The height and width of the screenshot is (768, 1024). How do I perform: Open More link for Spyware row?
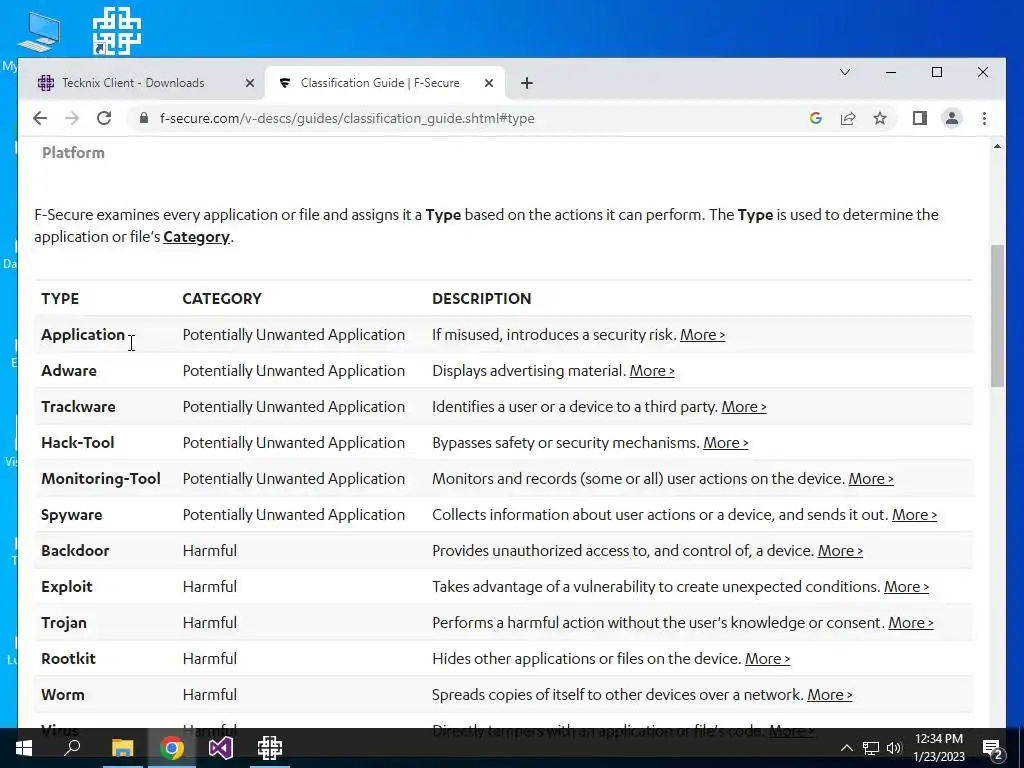click(914, 514)
